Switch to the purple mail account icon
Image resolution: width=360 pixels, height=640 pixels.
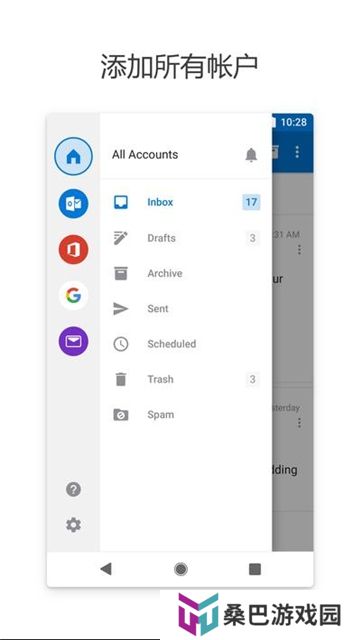tap(73, 341)
